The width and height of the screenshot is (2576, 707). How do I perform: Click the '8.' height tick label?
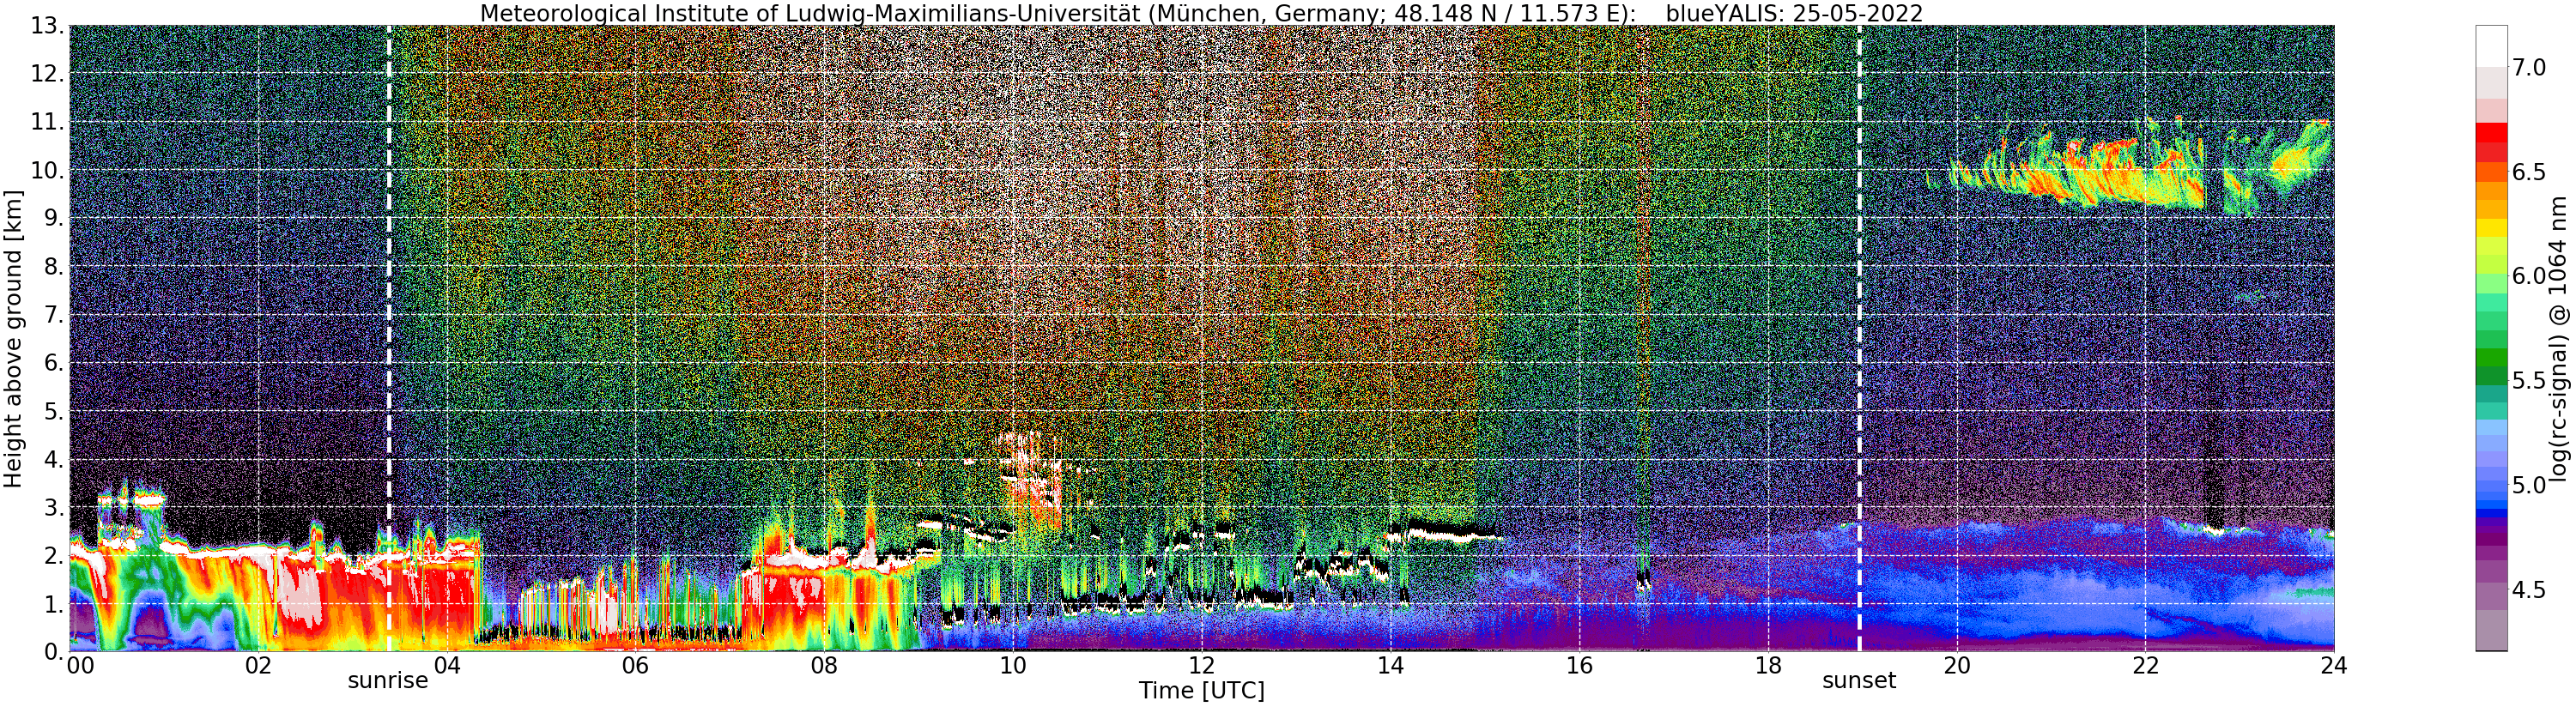click(x=54, y=266)
